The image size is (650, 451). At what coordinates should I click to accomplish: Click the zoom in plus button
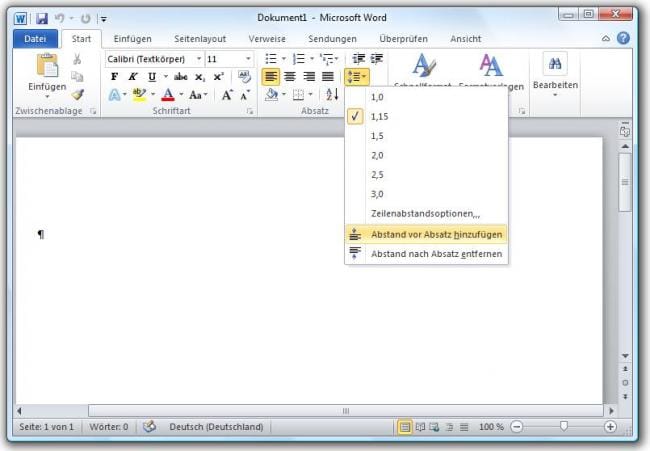click(x=610, y=427)
